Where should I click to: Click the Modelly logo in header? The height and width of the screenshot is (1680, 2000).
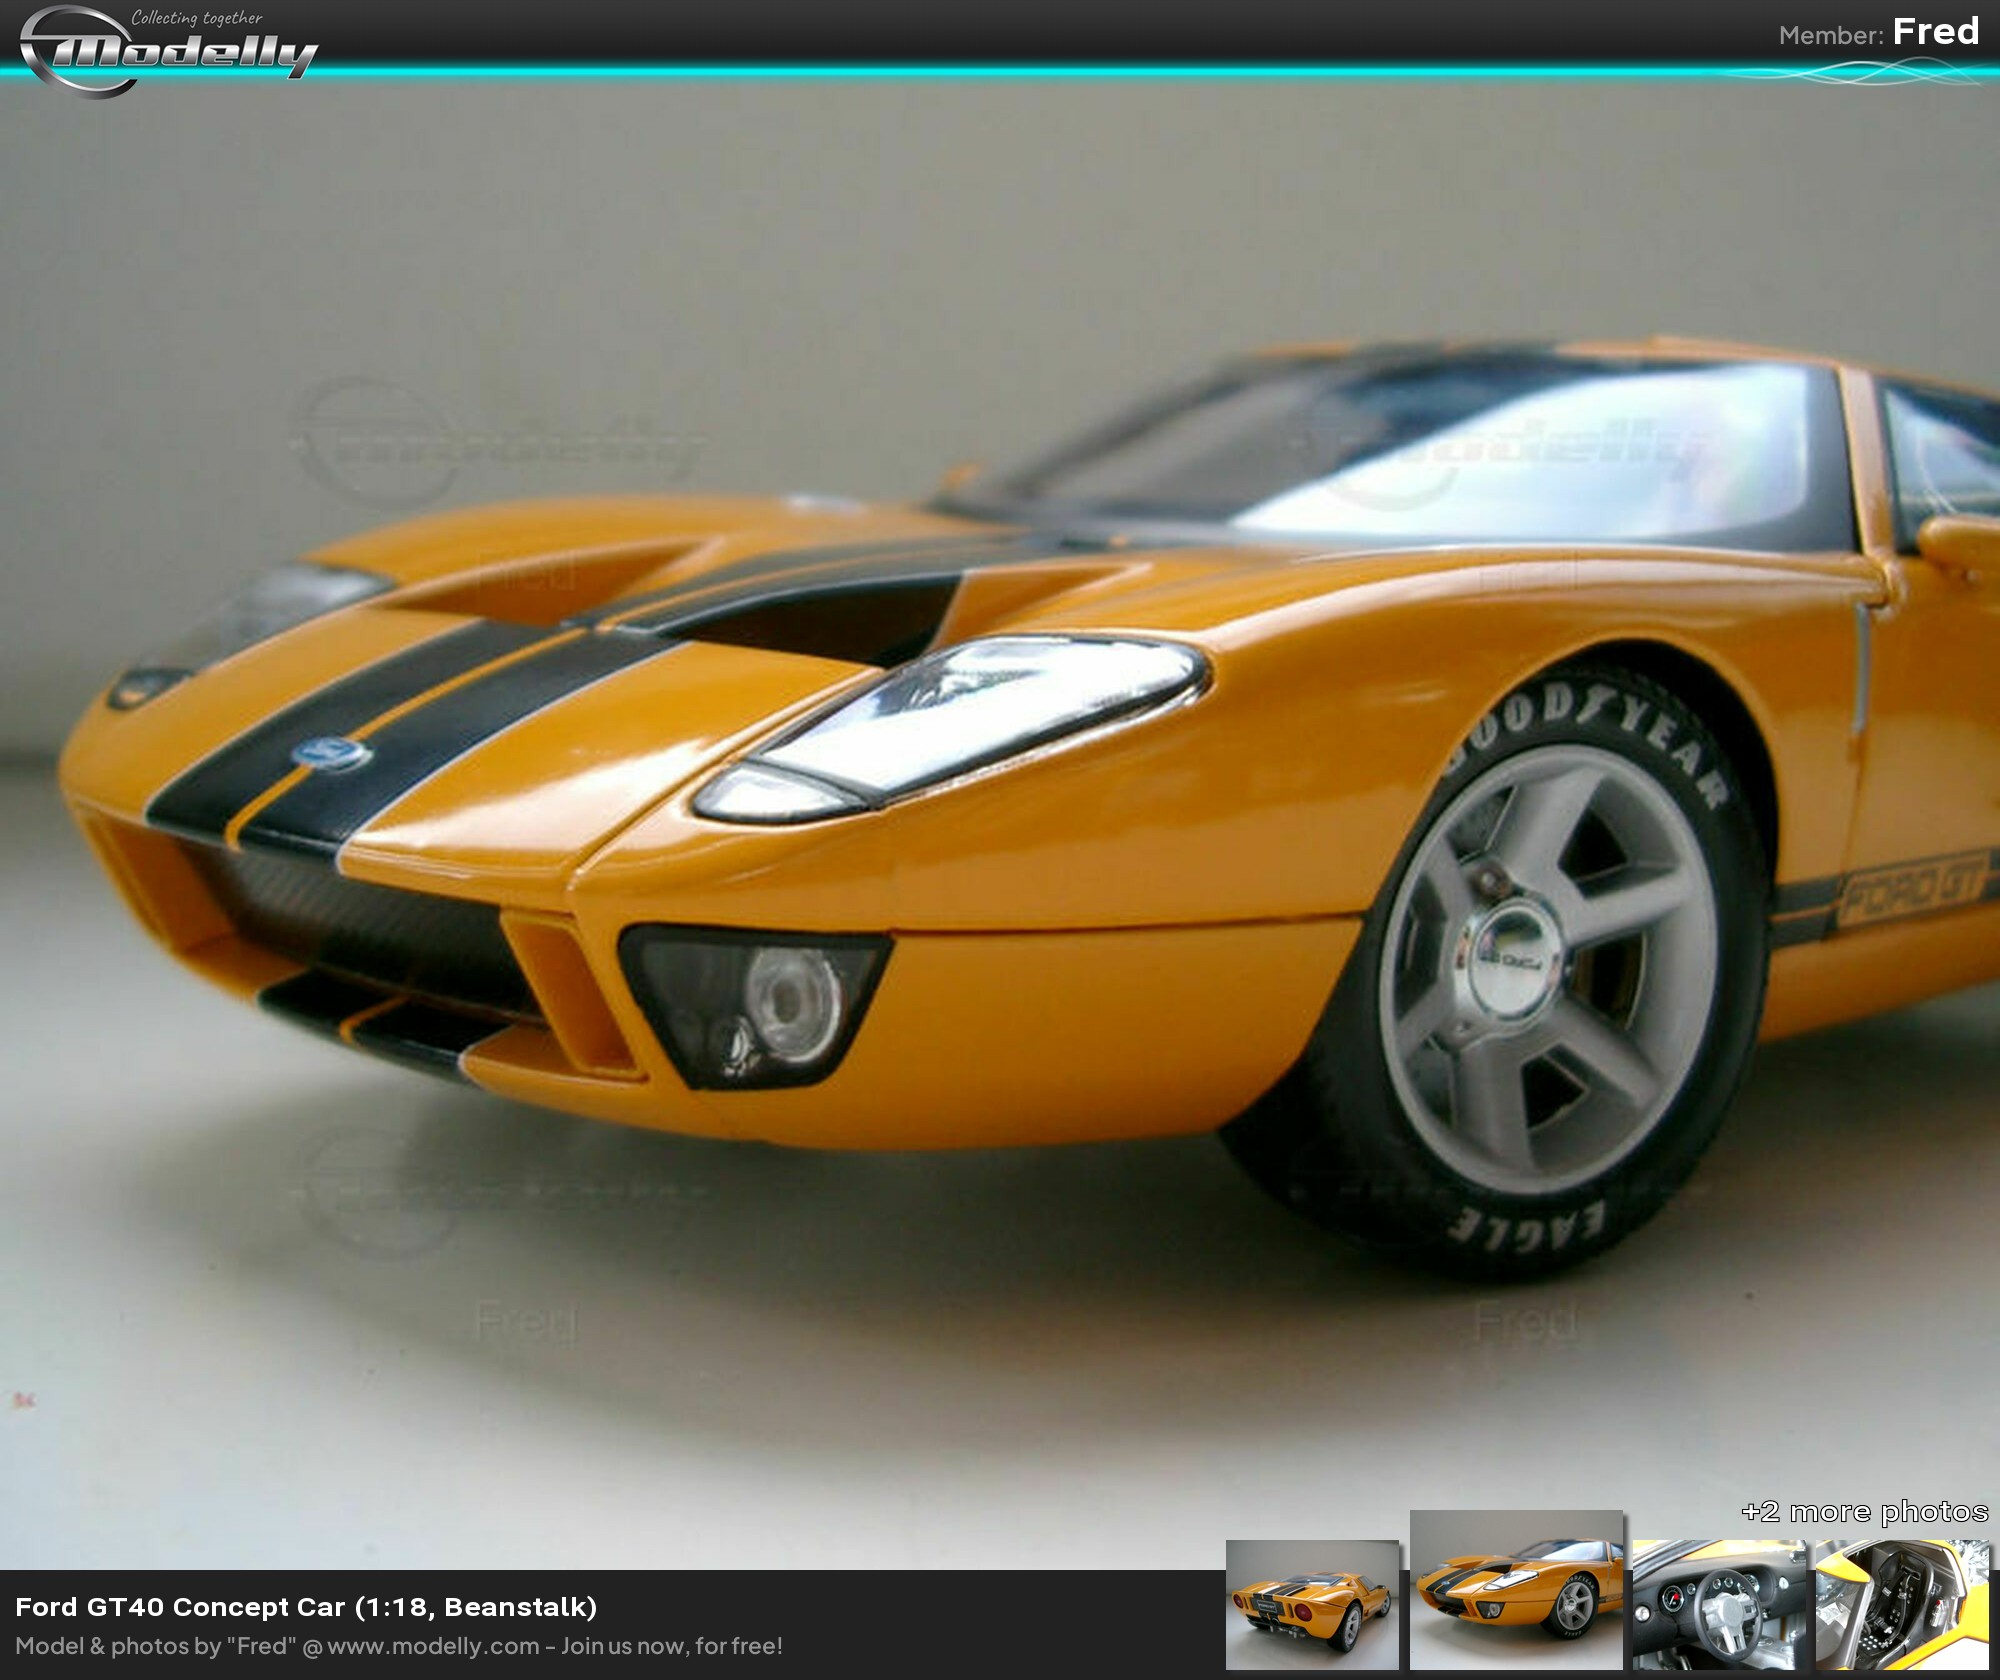pyautogui.click(x=170, y=52)
